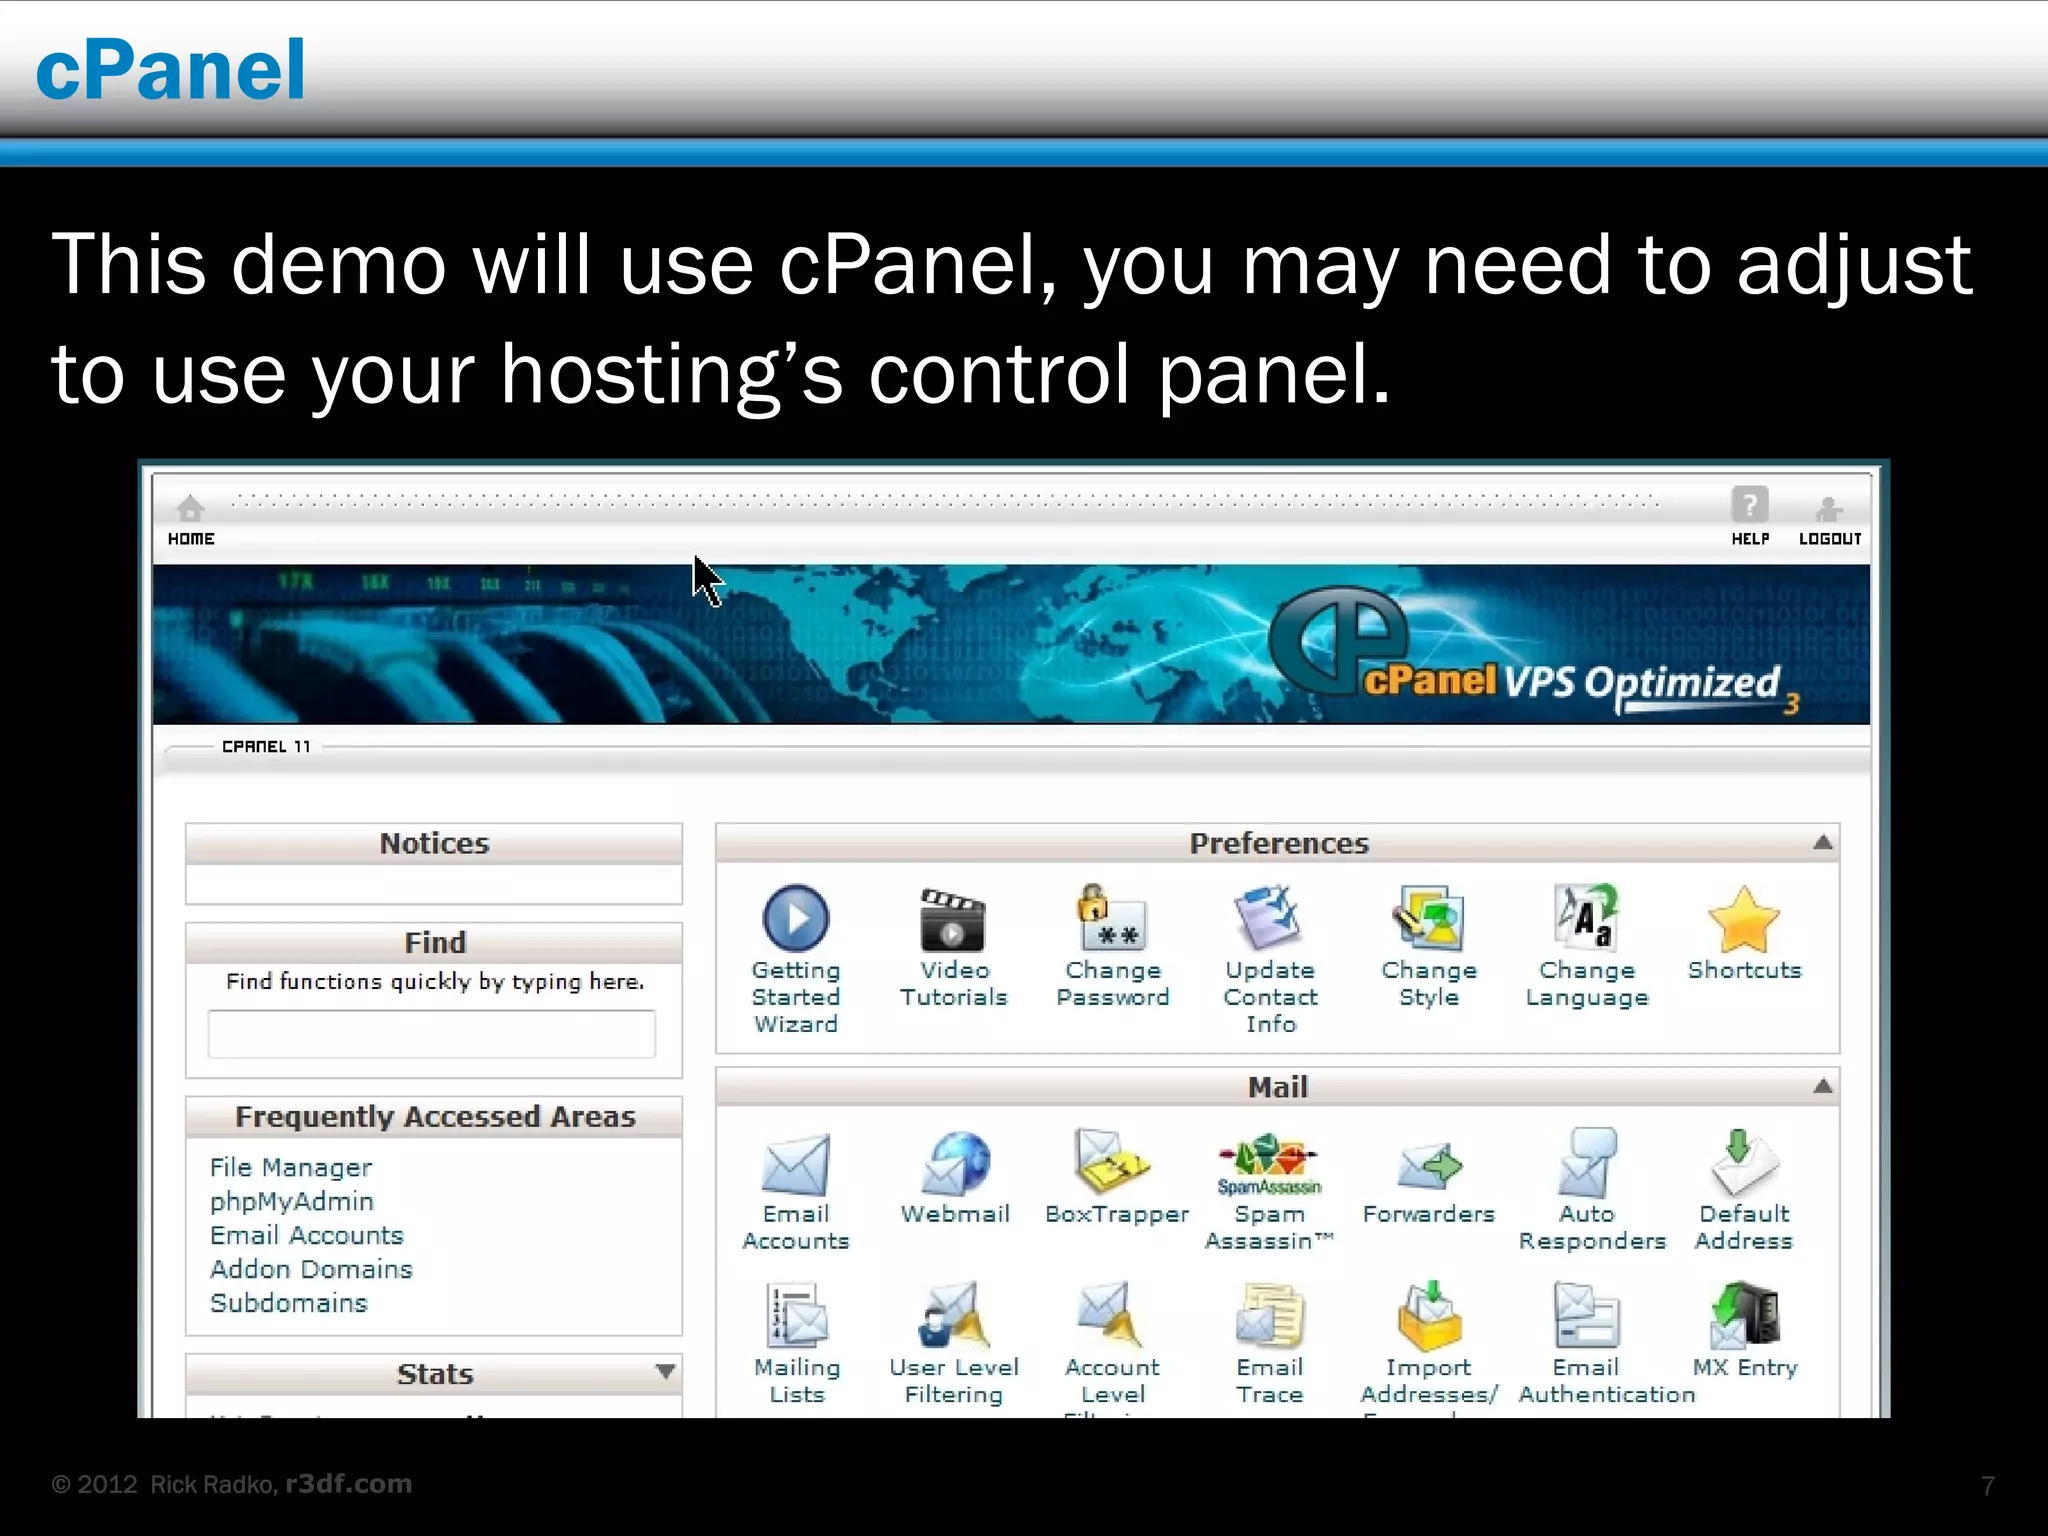Open Auto Responders icon
The image size is (2048, 1536).
click(1587, 1163)
